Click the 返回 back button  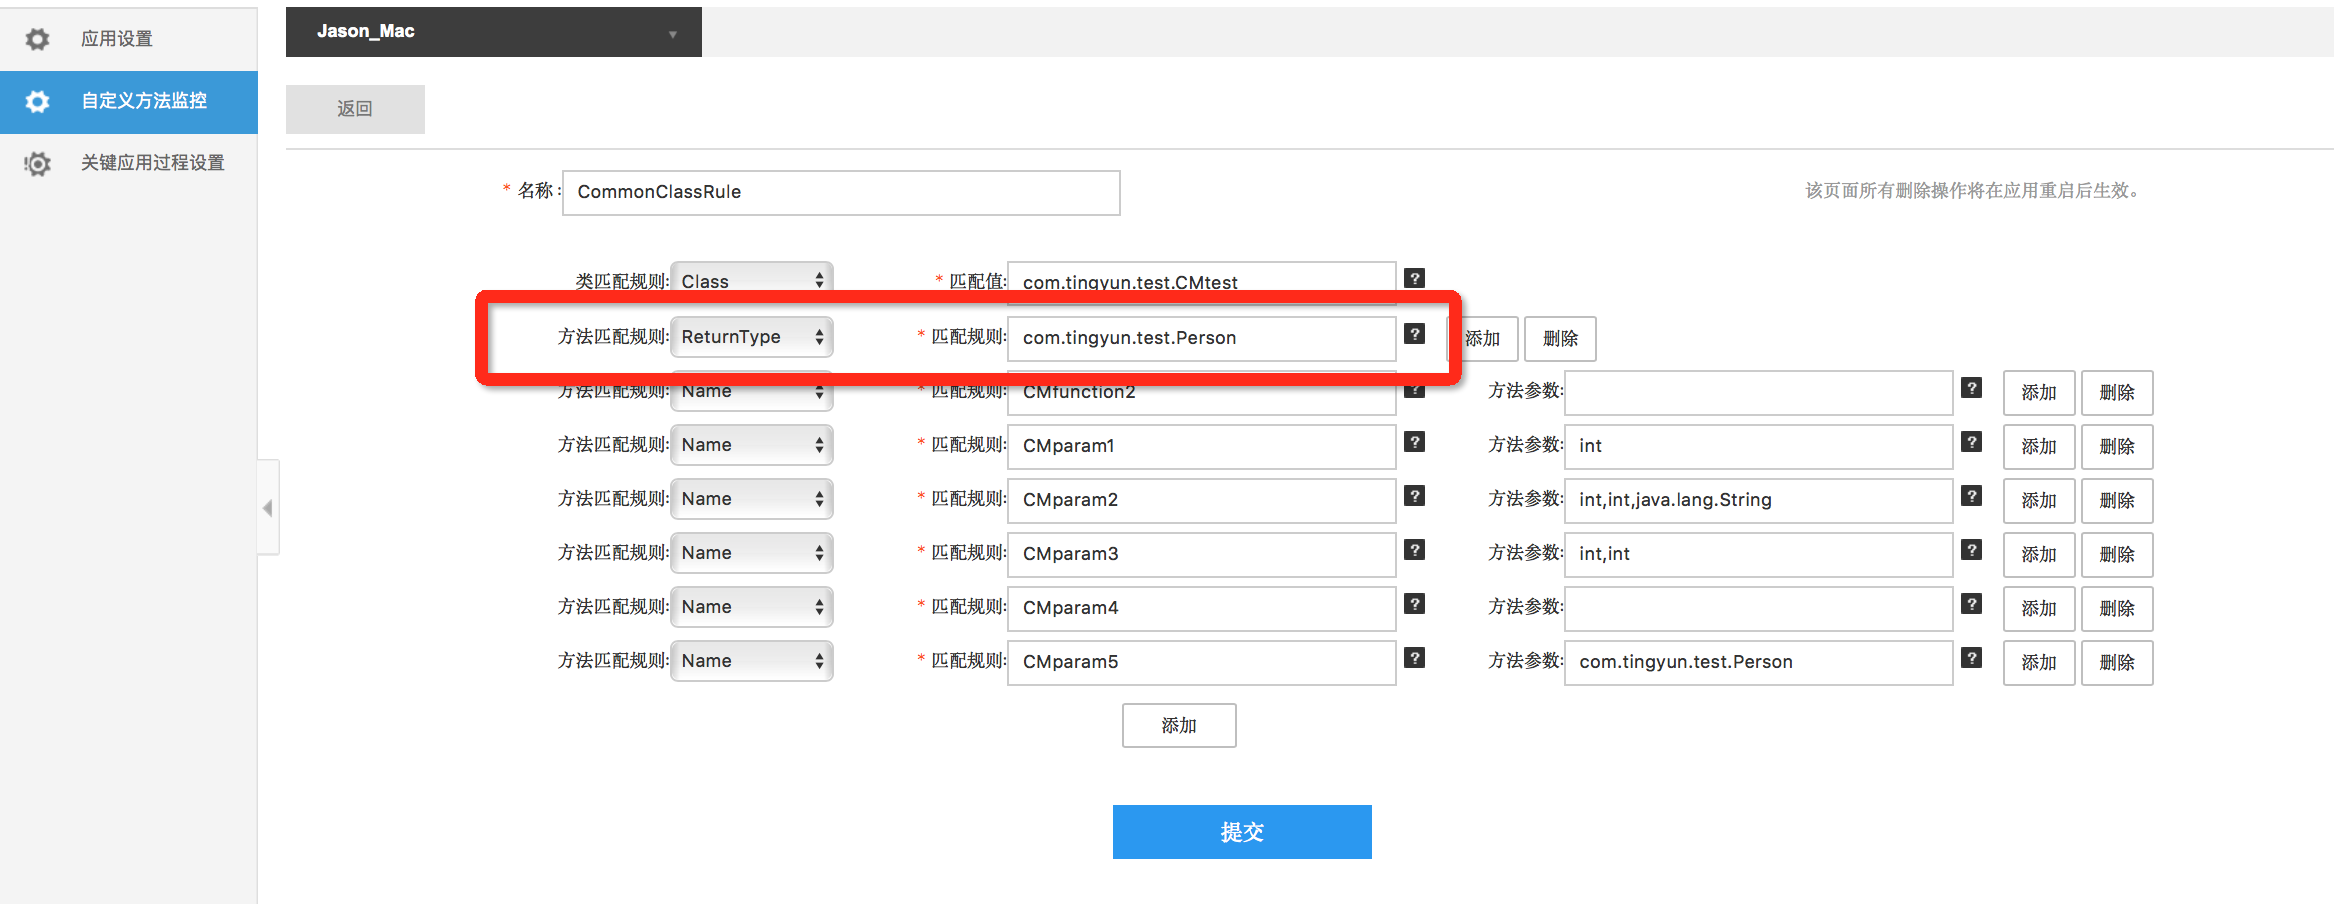(355, 109)
